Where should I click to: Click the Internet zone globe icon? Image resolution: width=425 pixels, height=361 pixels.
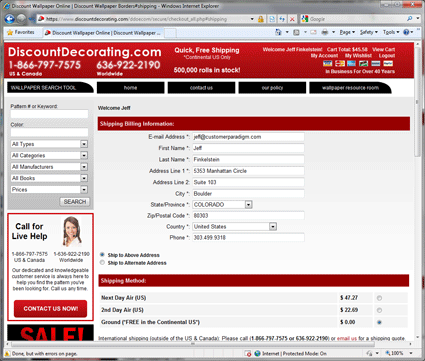pos(257,353)
